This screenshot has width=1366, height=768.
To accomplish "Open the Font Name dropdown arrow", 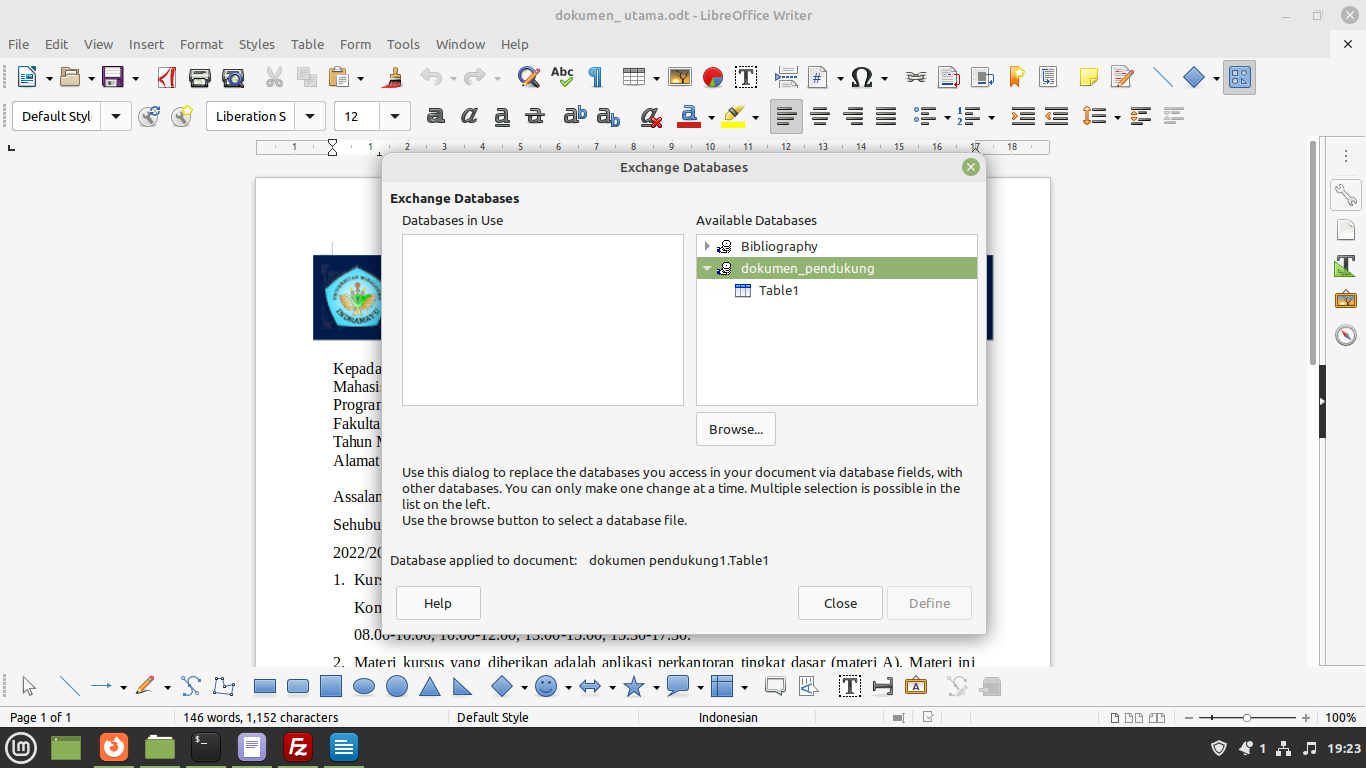I will pos(311,116).
